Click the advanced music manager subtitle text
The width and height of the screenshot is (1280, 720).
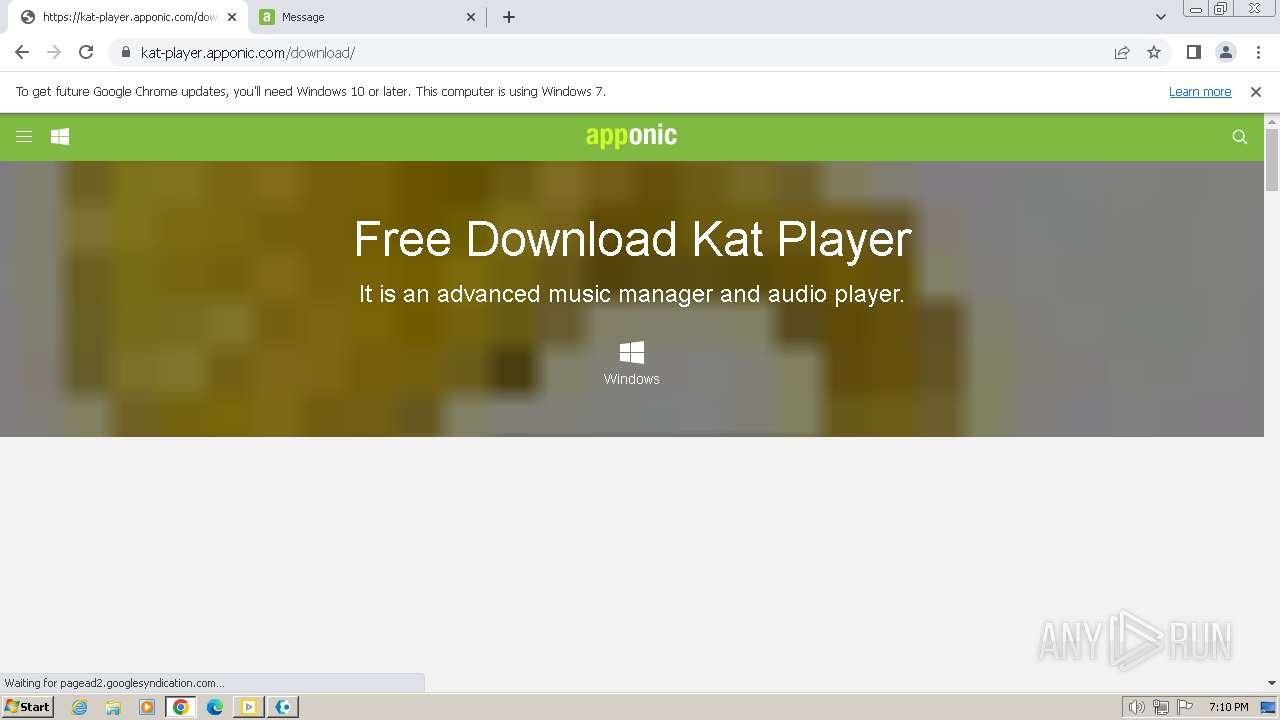(x=632, y=294)
